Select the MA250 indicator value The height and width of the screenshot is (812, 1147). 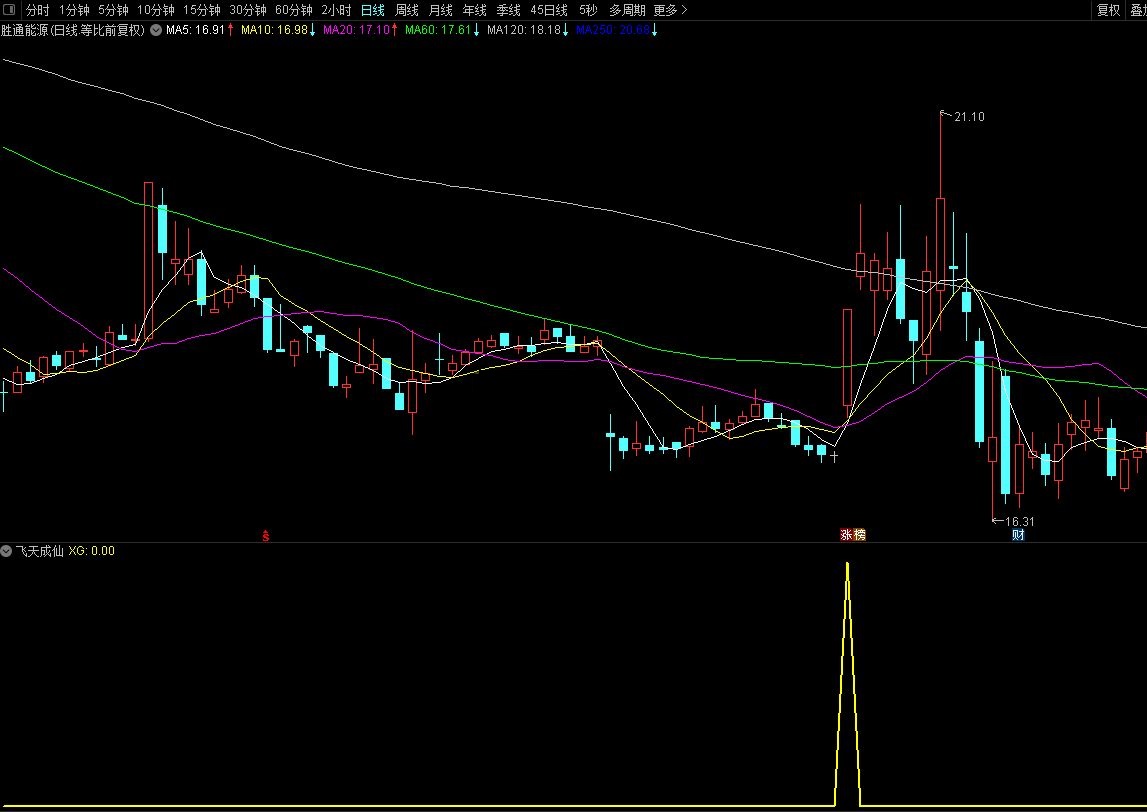pyautogui.click(x=617, y=30)
